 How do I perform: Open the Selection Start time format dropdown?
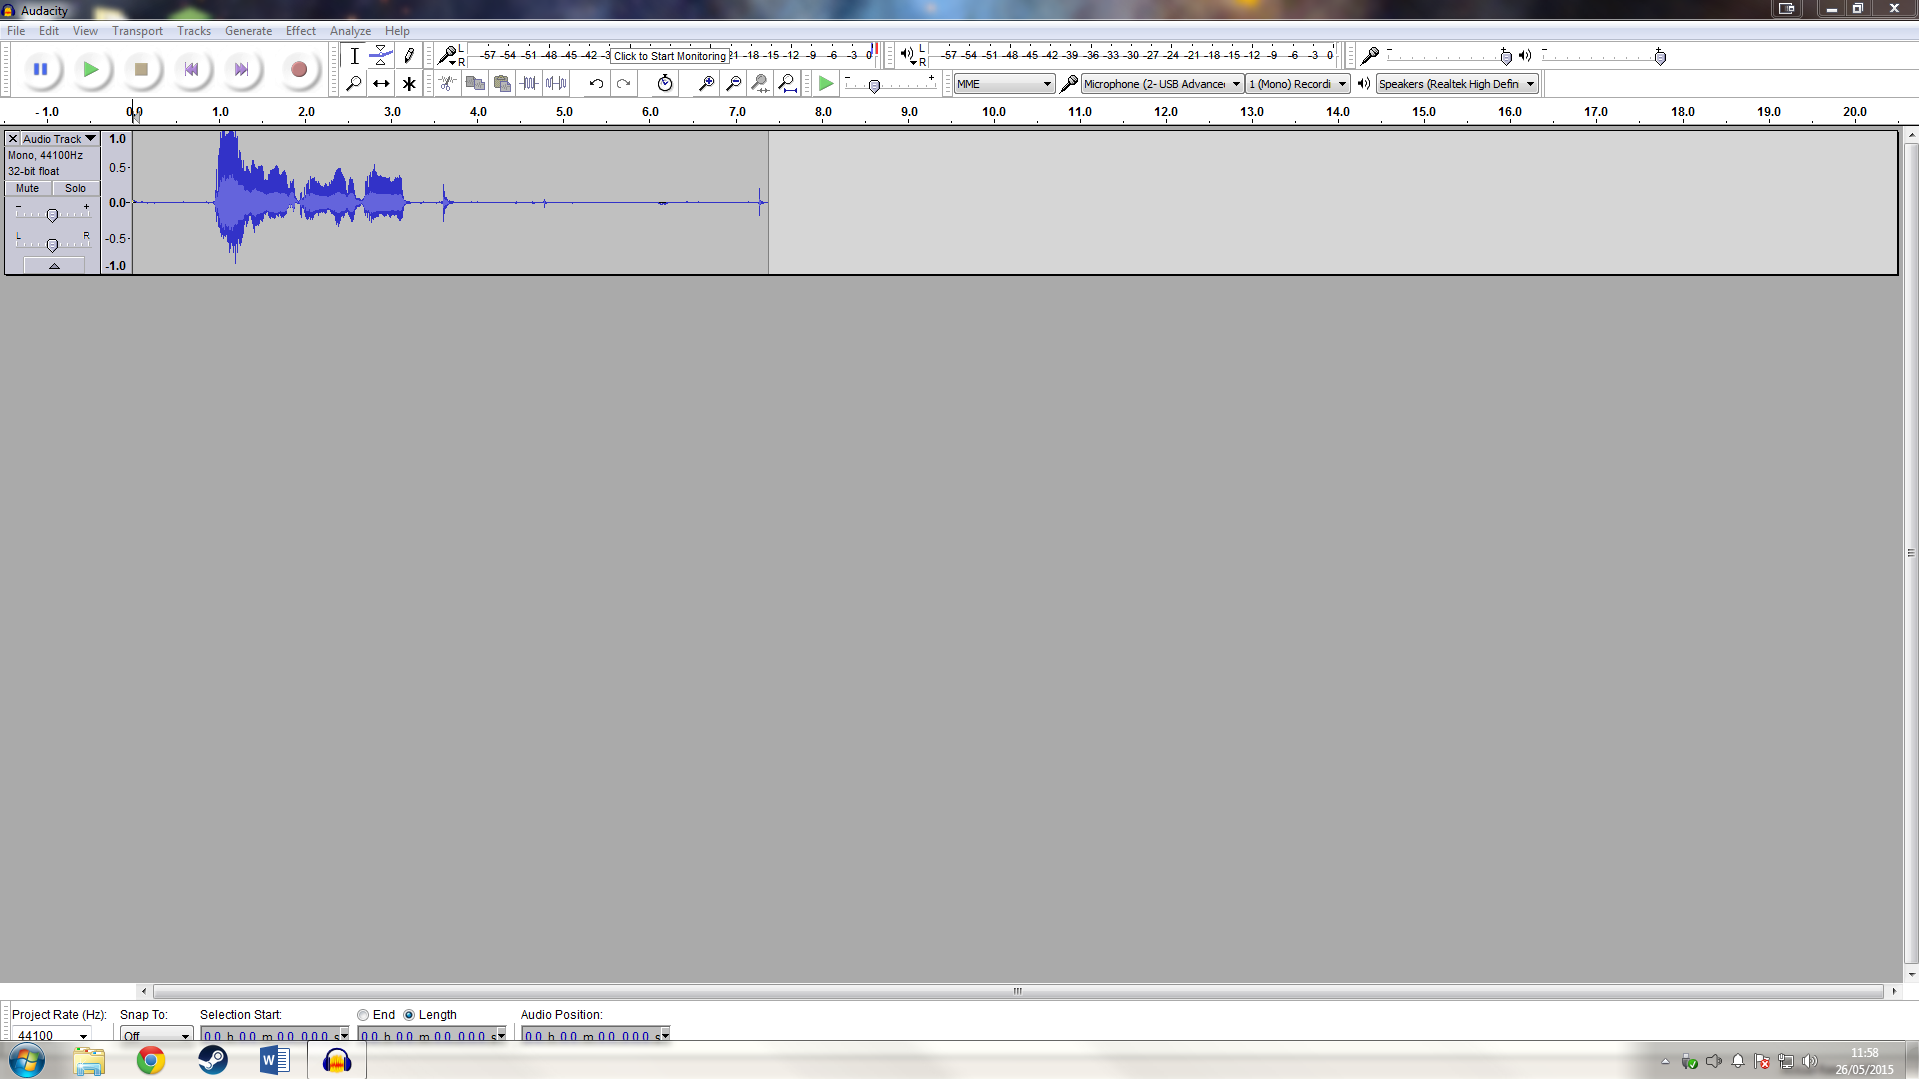pyautogui.click(x=343, y=1035)
